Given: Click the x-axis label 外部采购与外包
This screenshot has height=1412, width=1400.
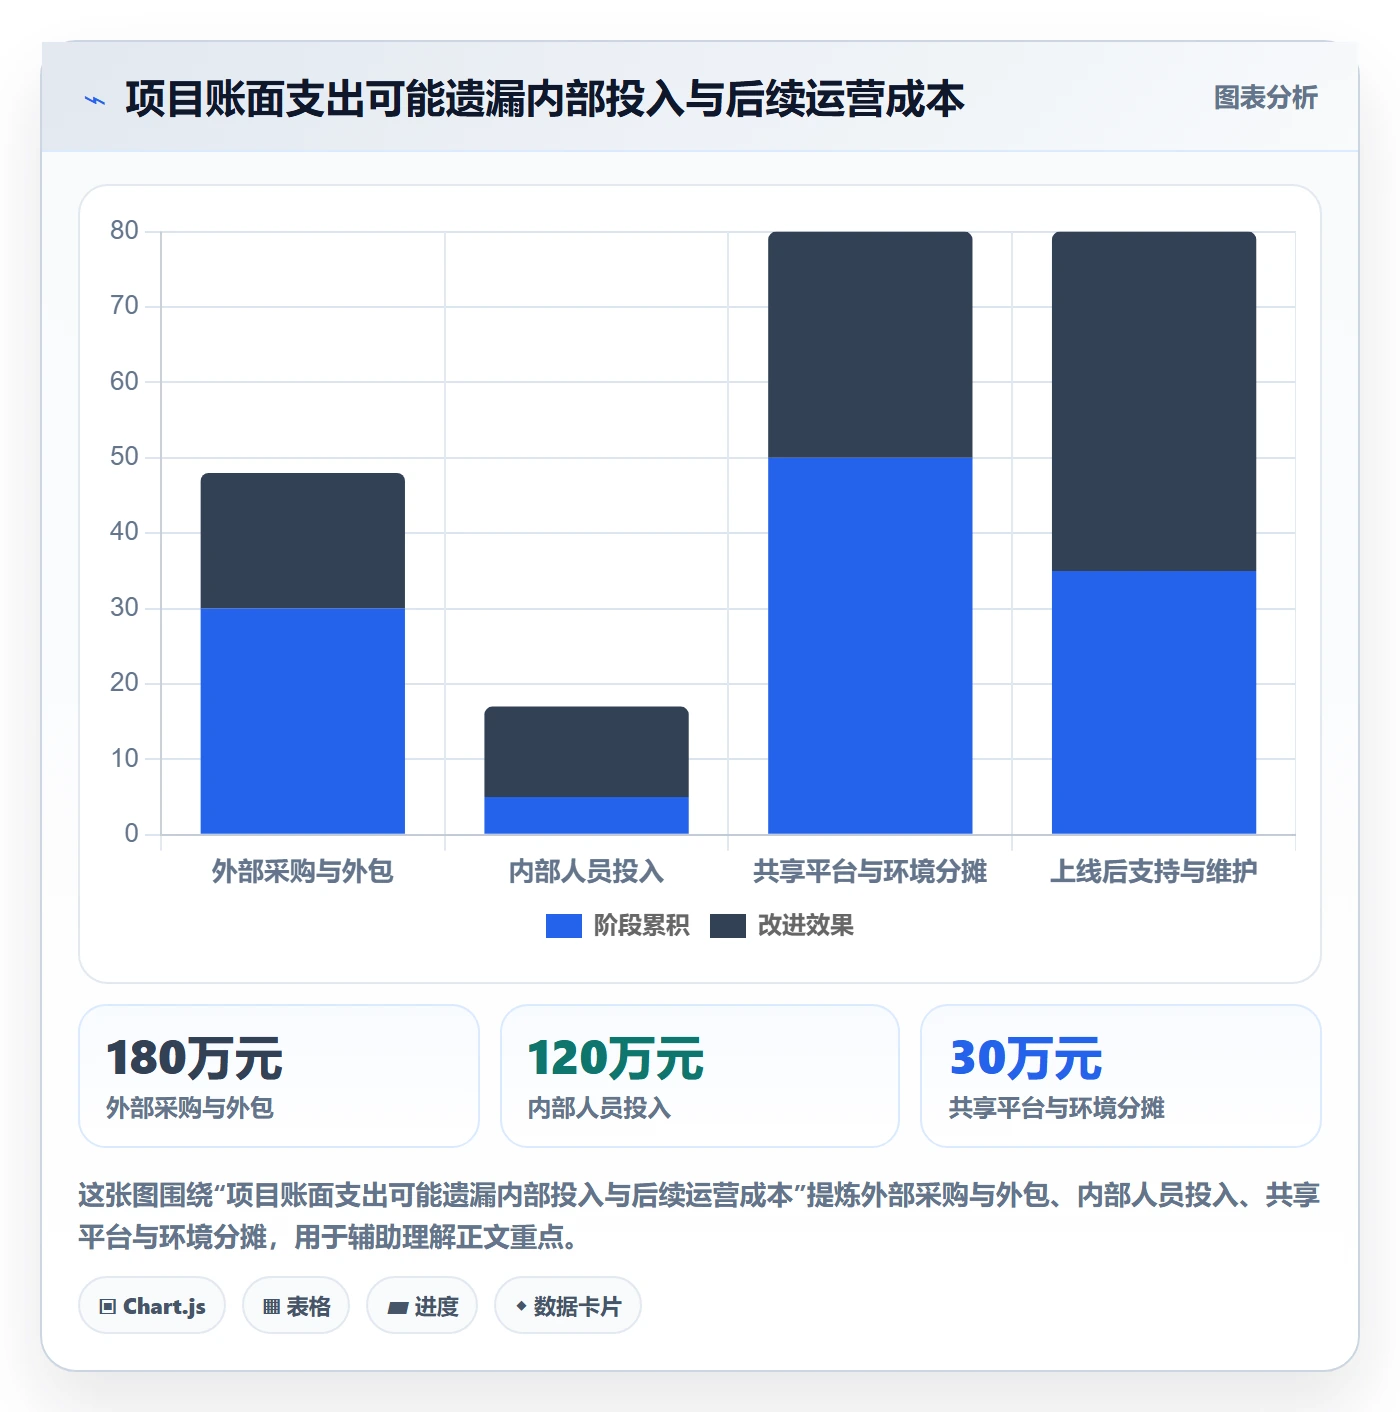Looking at the screenshot, I should 303,872.
